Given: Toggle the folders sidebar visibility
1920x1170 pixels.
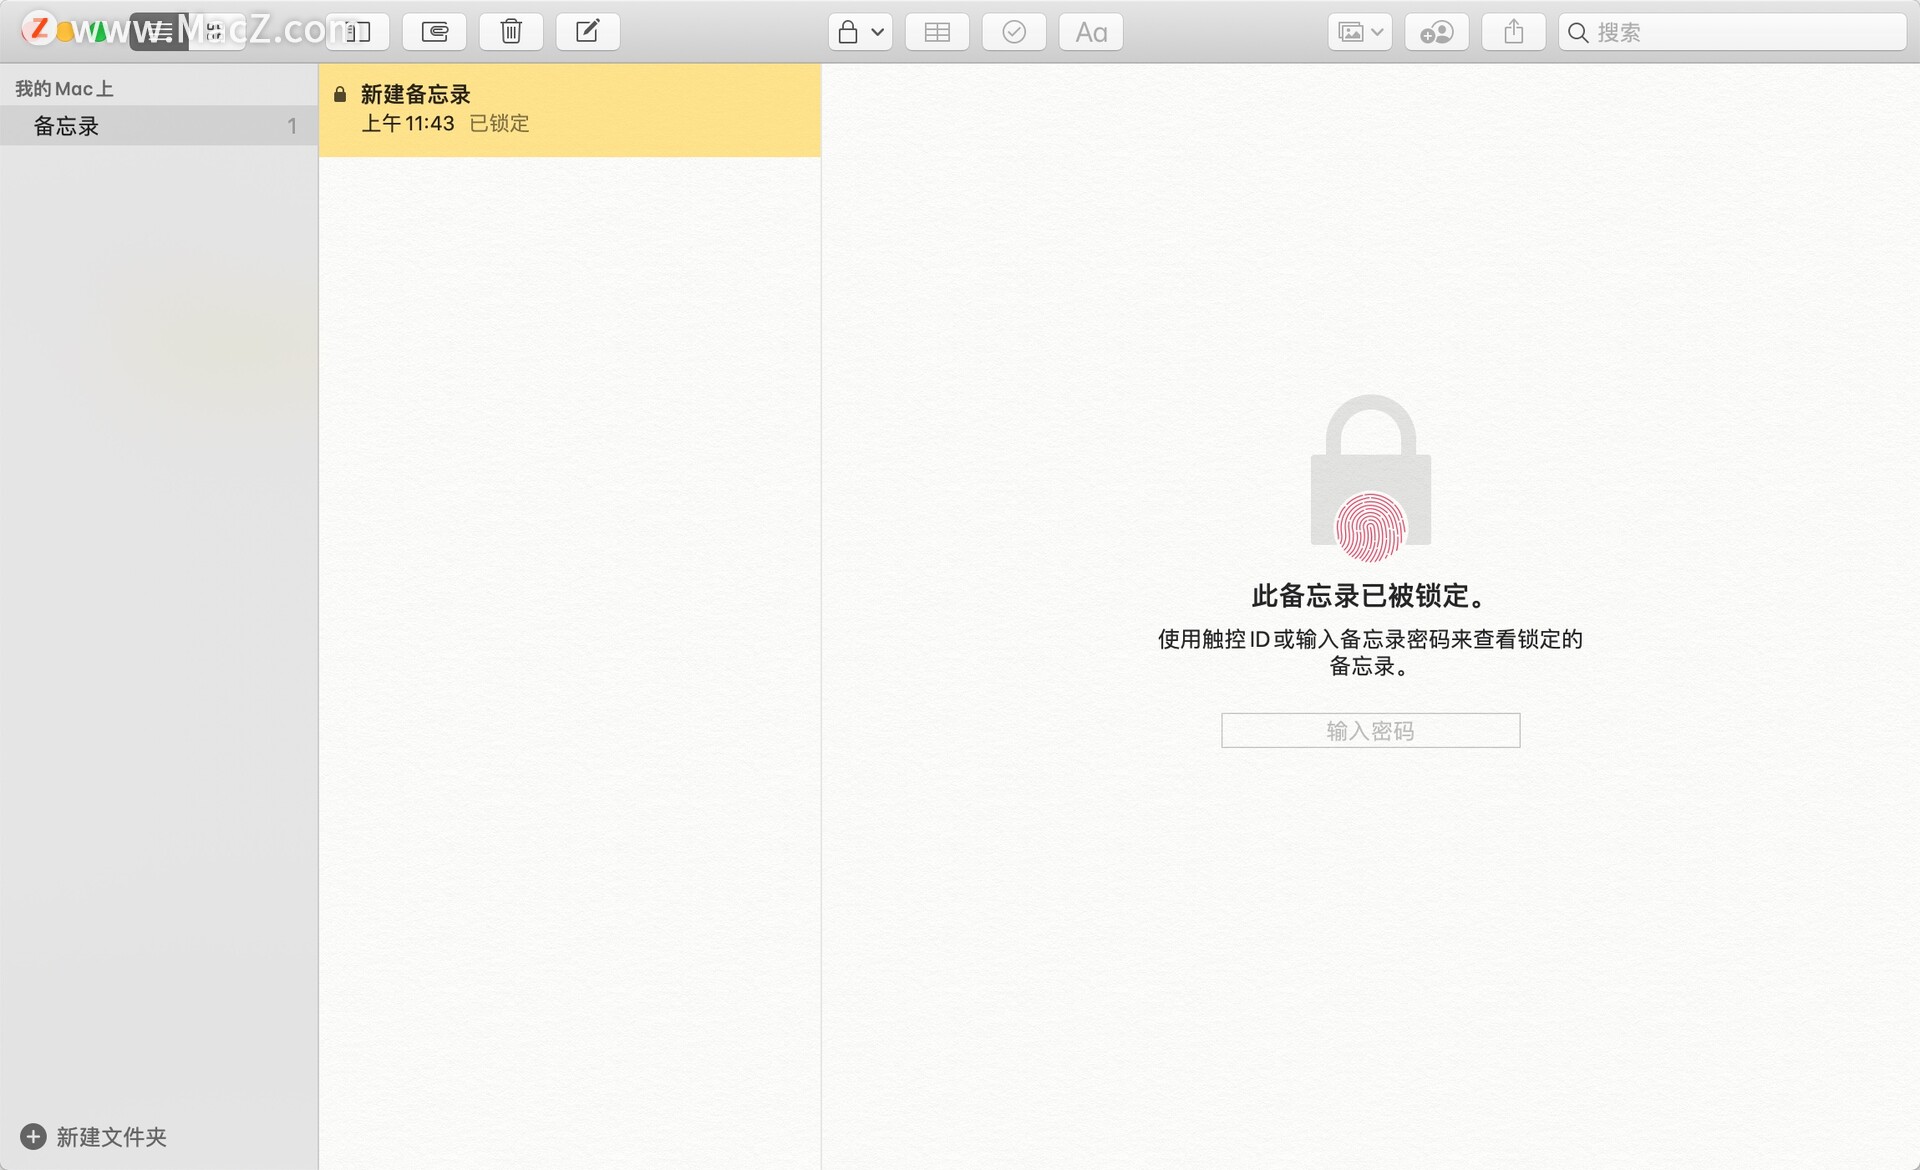Looking at the screenshot, I should coord(357,32).
